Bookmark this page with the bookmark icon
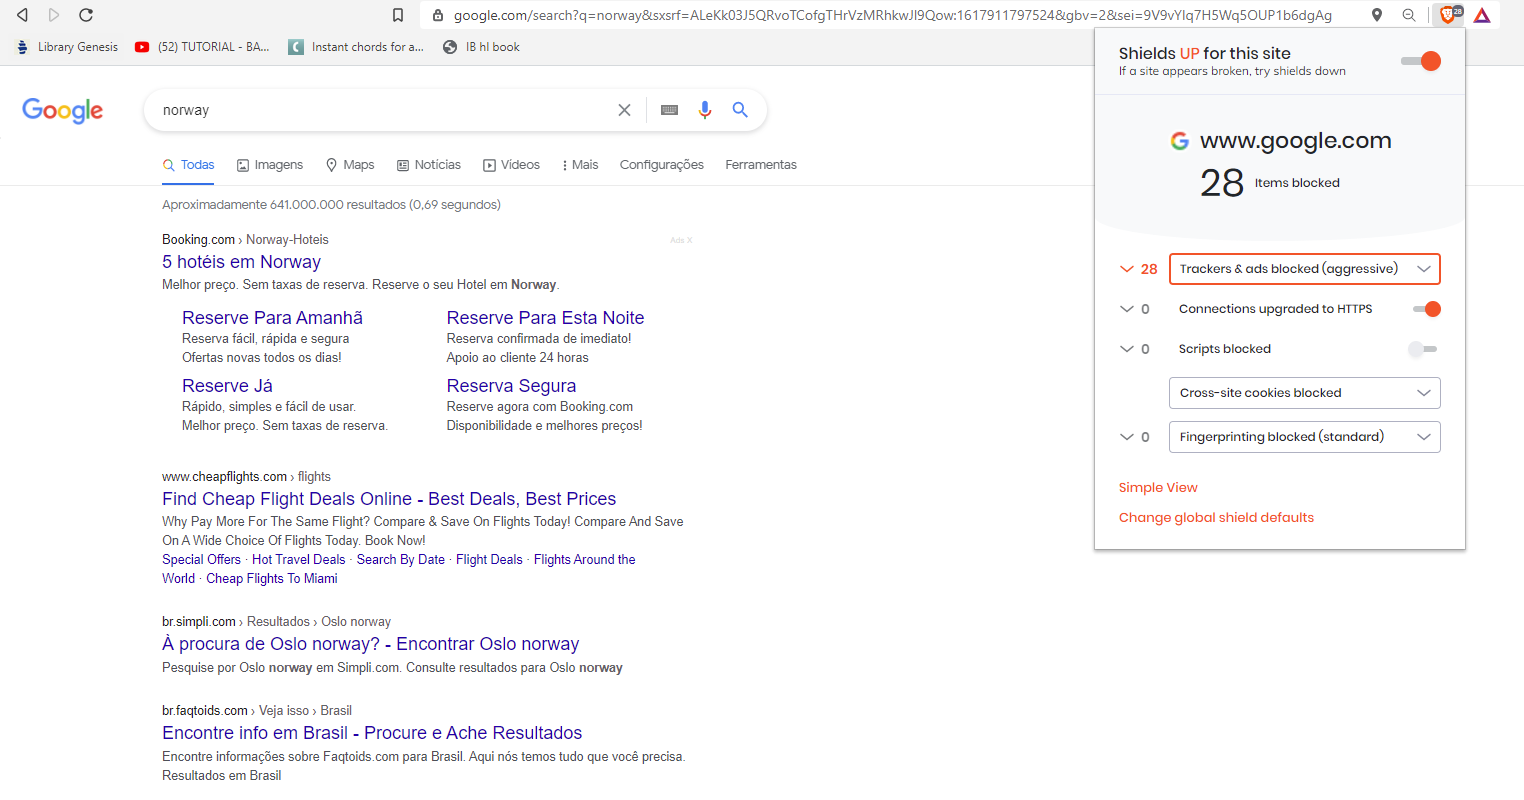The width and height of the screenshot is (1524, 800). pos(398,15)
